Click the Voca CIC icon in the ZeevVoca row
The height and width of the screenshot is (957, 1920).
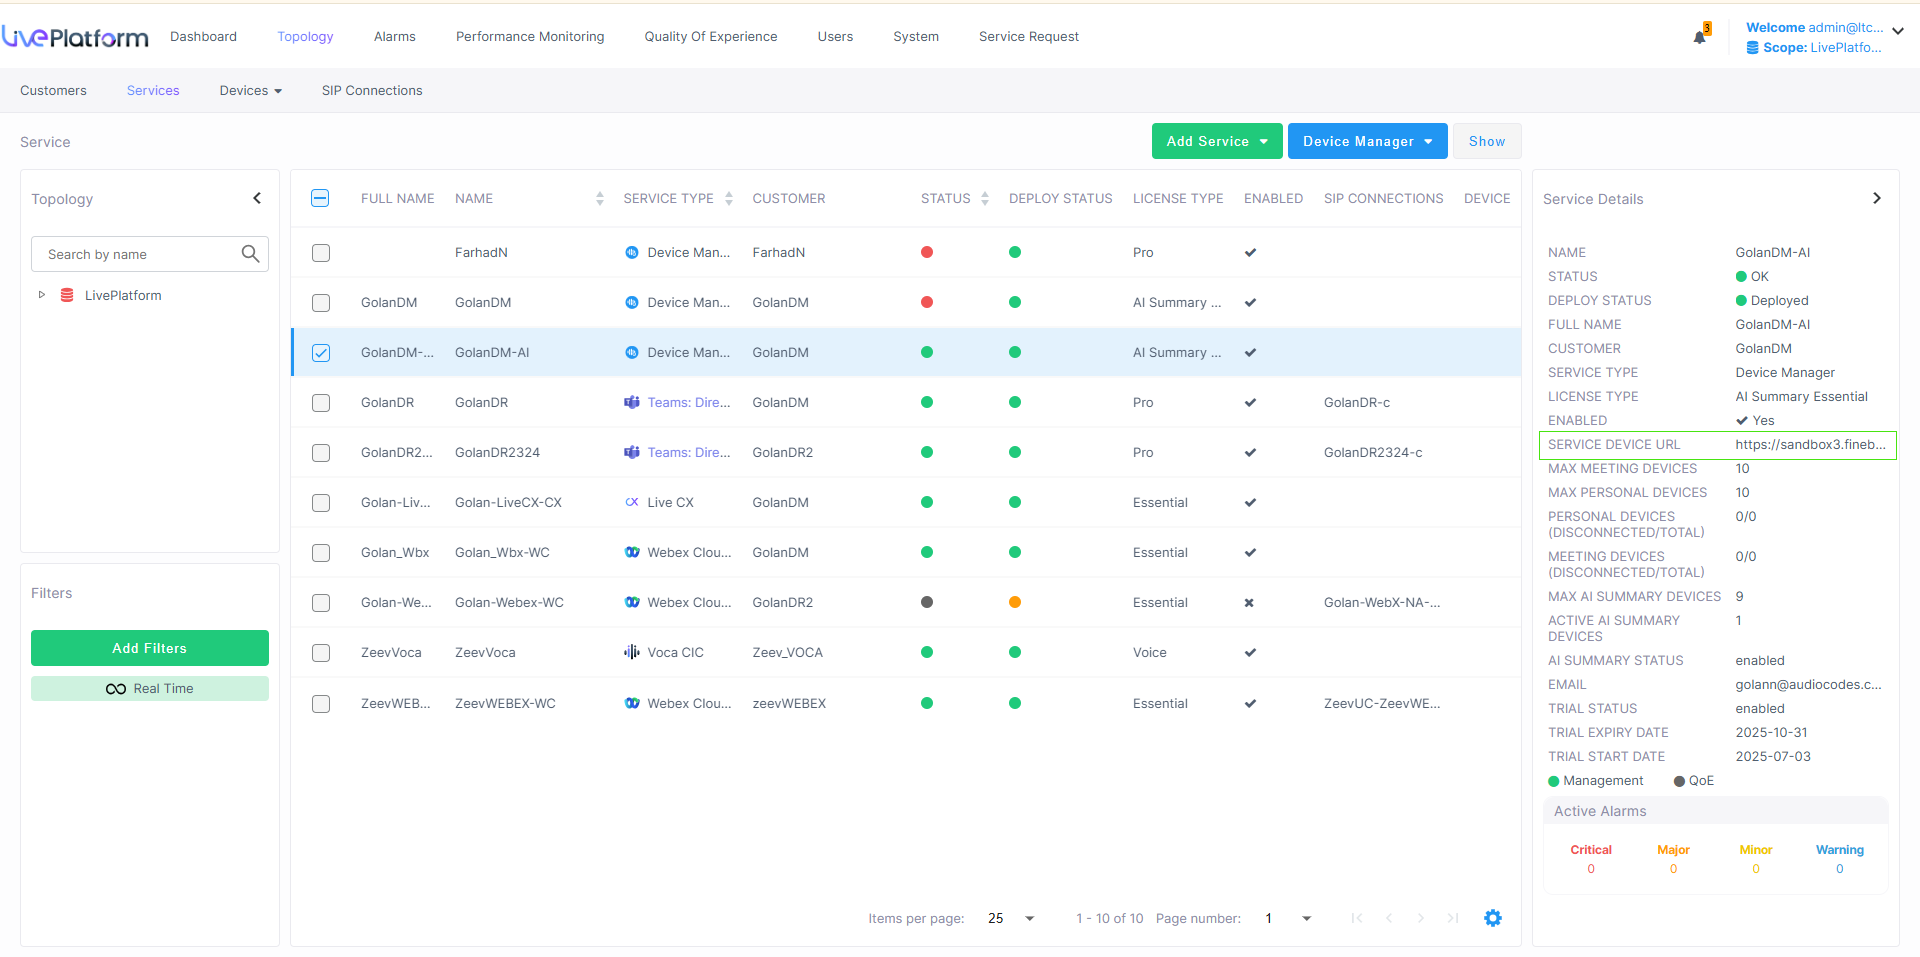coord(632,652)
